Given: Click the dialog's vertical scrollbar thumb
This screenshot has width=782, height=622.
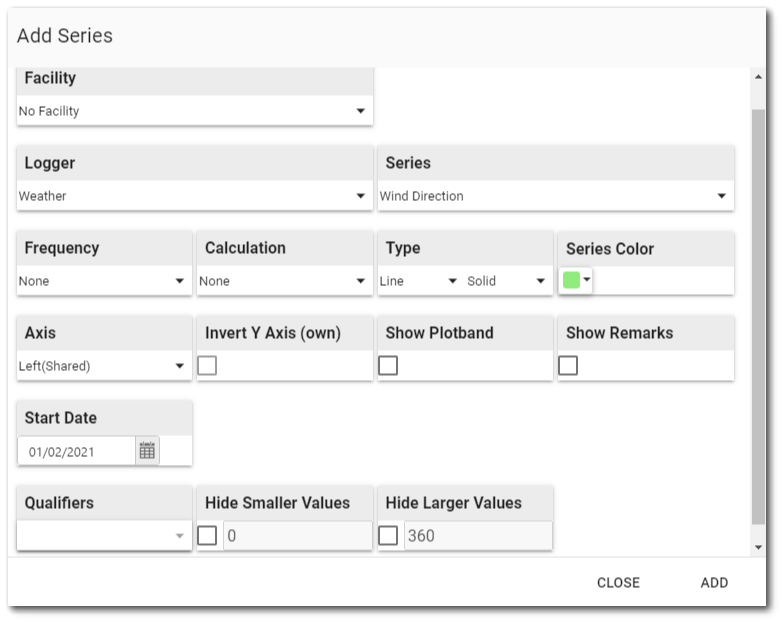Looking at the screenshot, I should pos(758,317).
